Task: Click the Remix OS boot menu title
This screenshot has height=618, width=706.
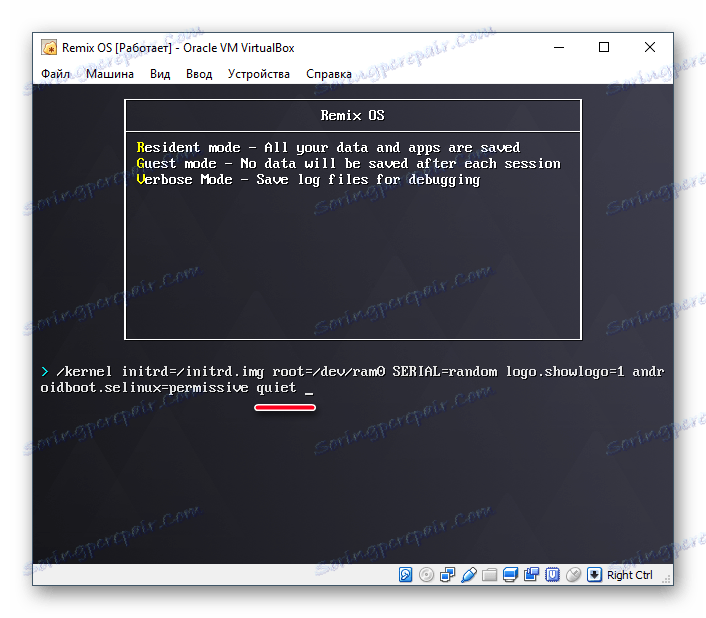Action: (x=353, y=115)
